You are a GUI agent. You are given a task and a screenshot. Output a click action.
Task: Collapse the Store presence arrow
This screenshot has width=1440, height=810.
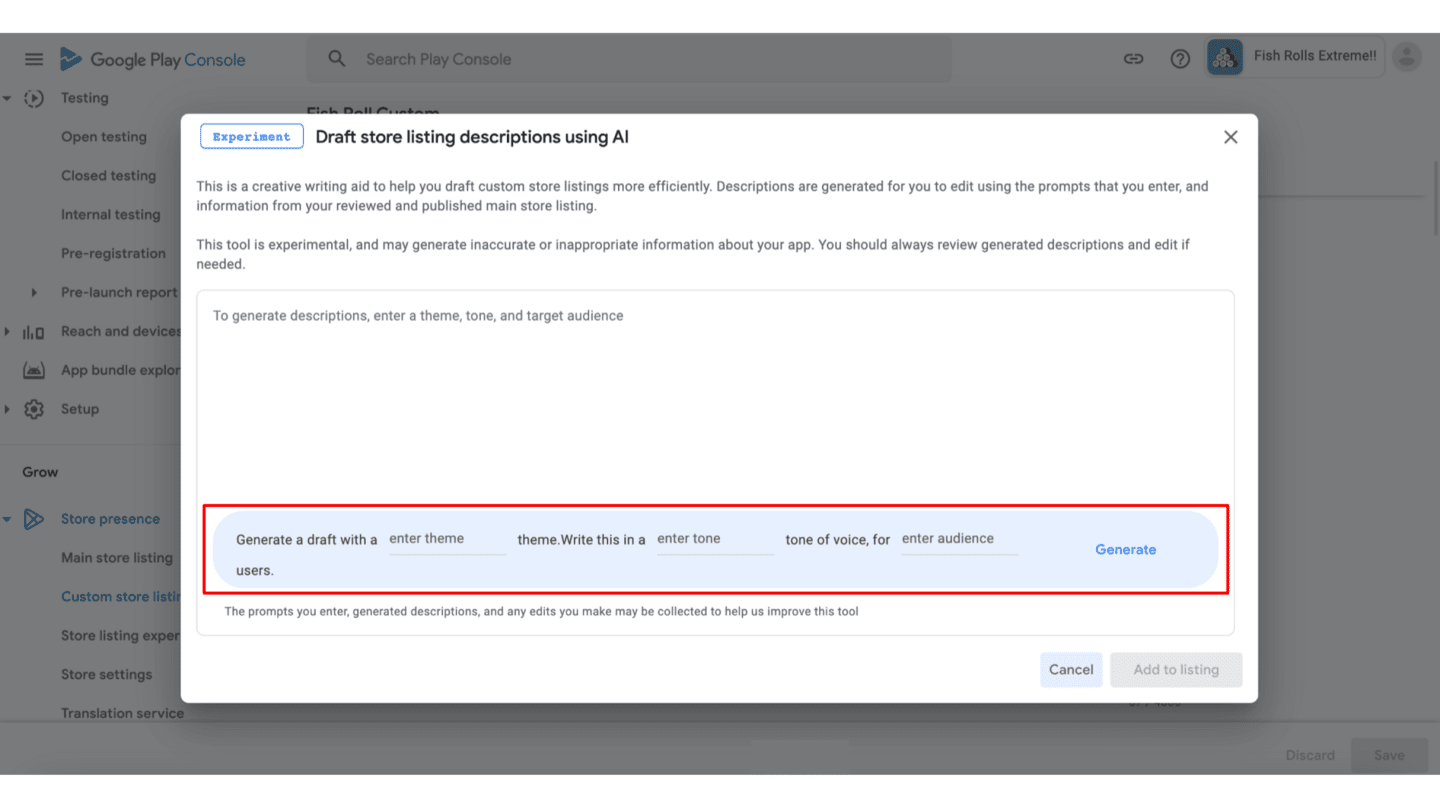click(7, 519)
